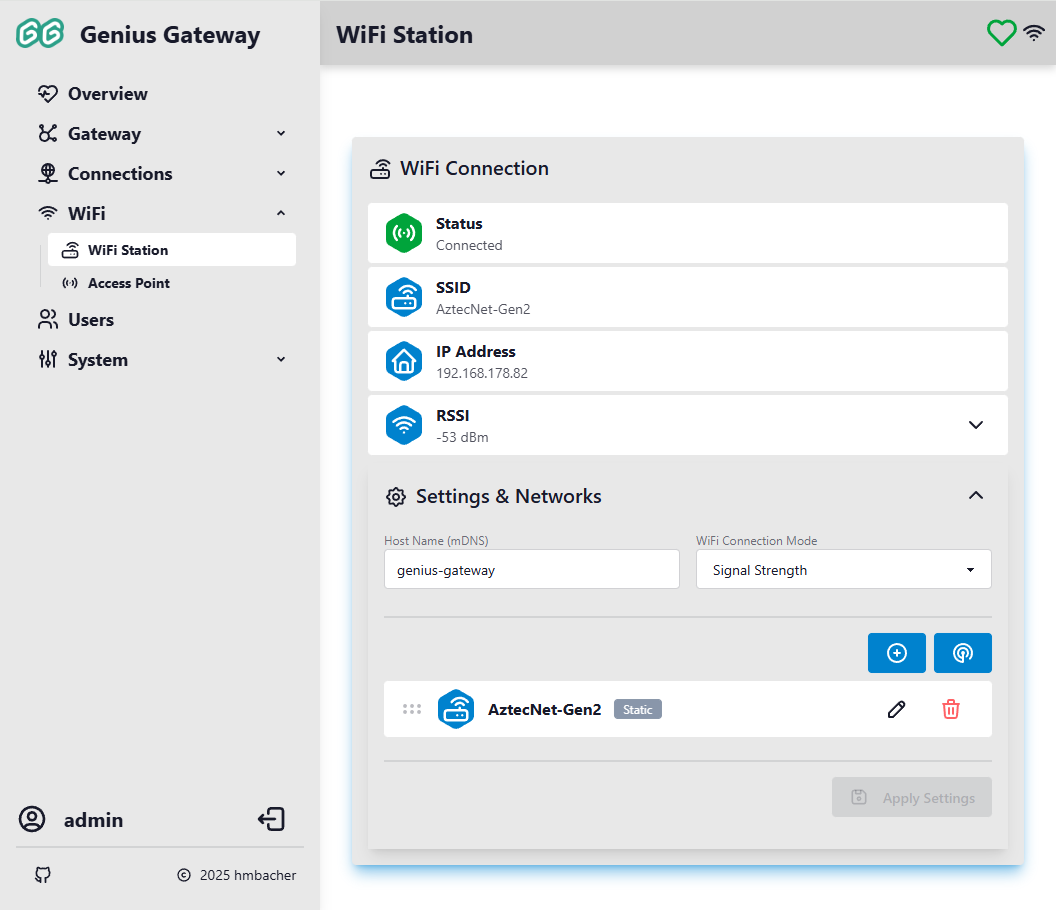Click the scan networks radar button

(962, 653)
